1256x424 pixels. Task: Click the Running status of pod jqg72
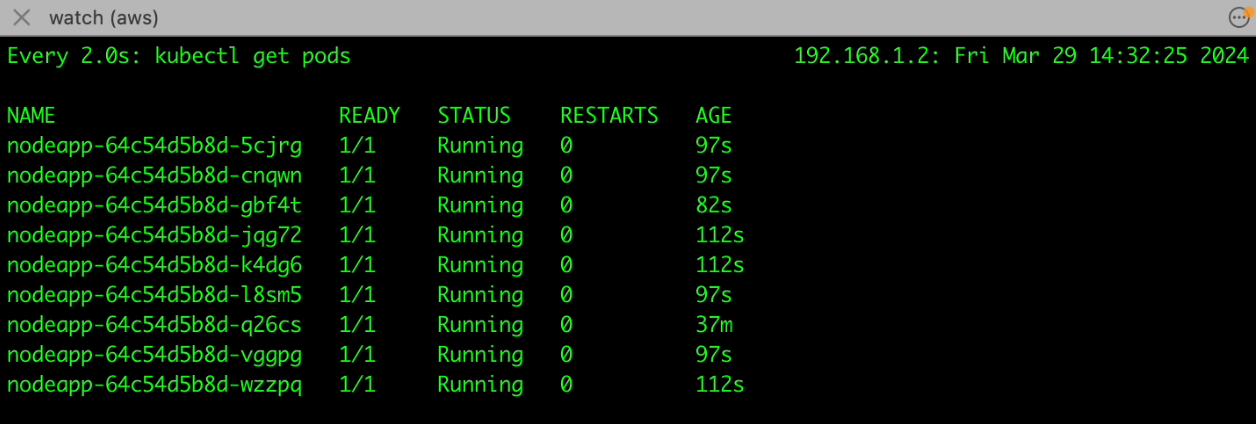480,236
